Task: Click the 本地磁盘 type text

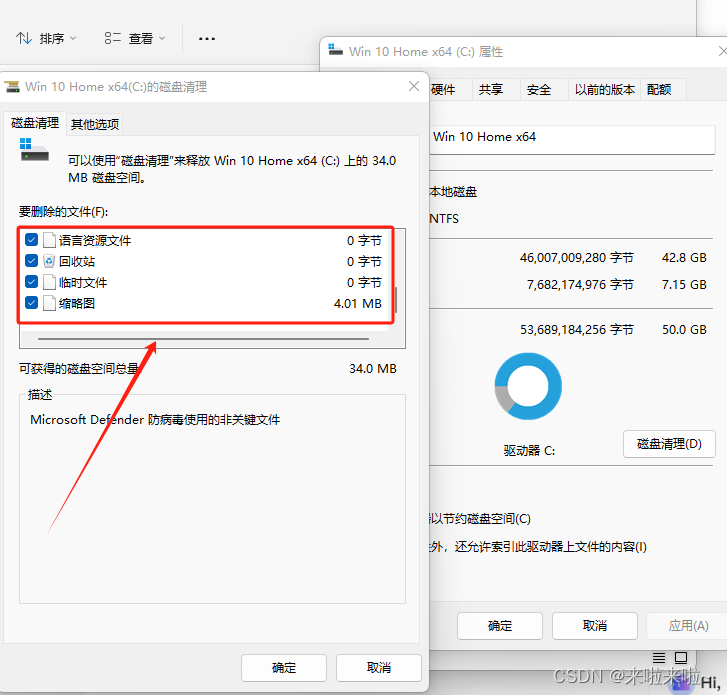Action: point(453,192)
